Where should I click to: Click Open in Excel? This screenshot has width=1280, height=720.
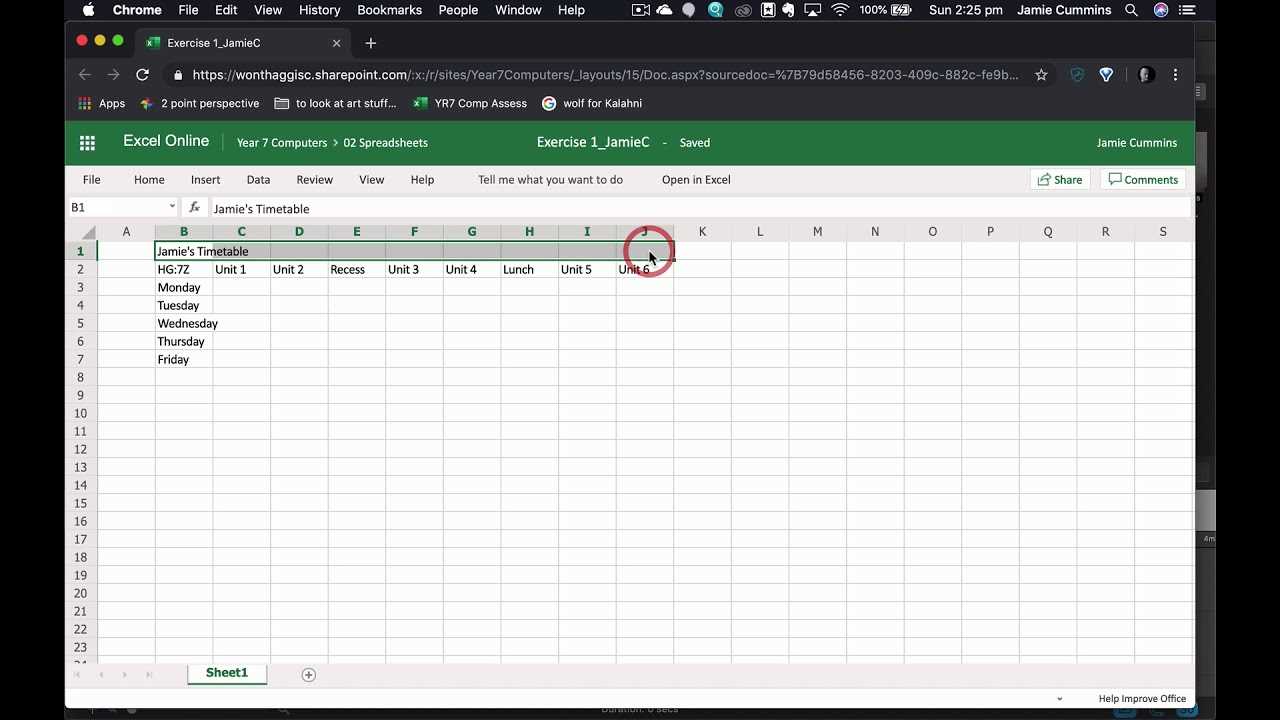point(696,180)
